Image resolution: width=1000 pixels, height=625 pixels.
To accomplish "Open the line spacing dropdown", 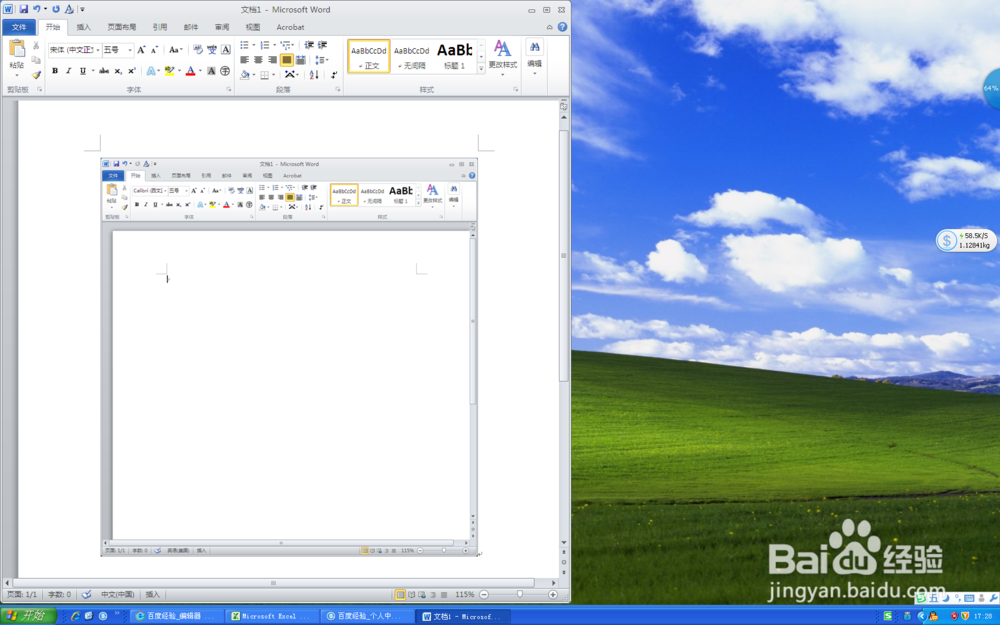I will click(x=321, y=60).
